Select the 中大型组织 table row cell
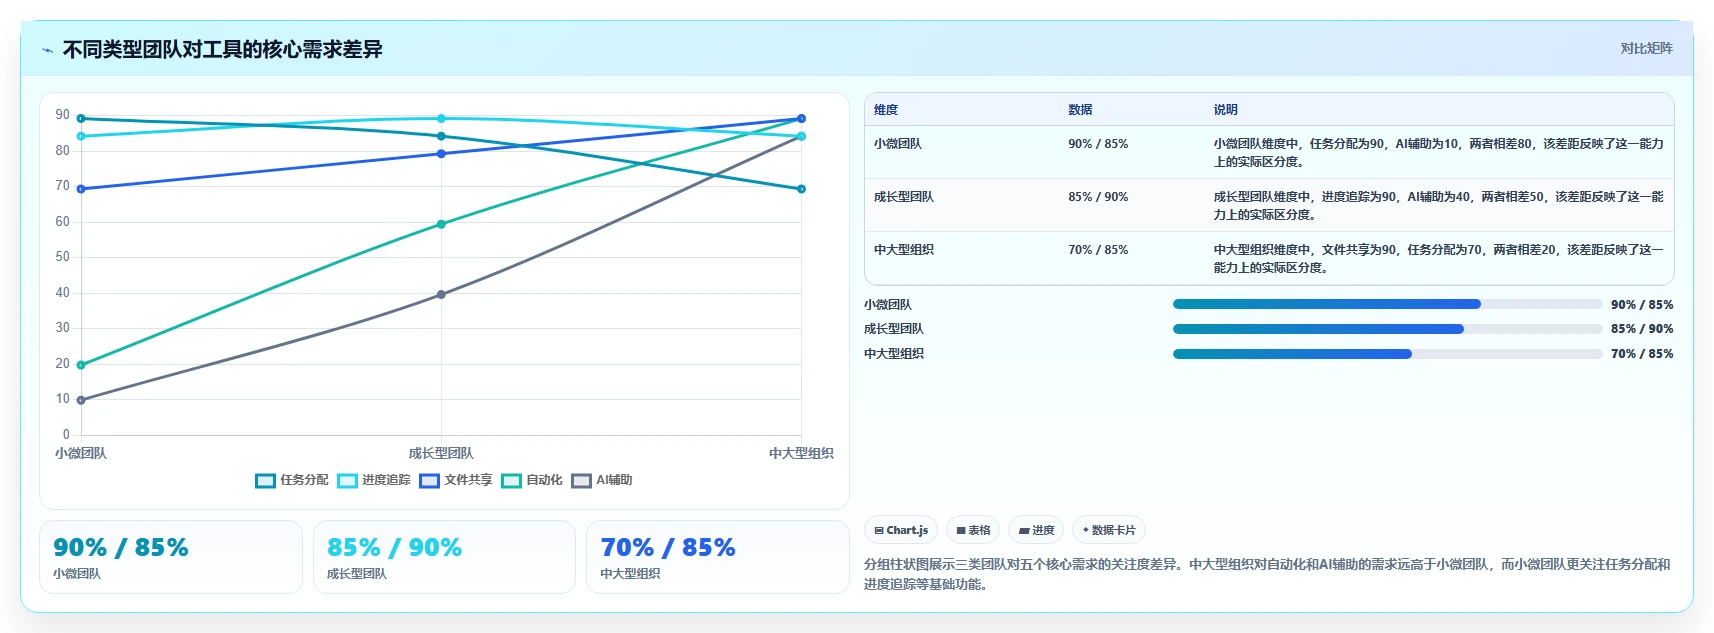Viewport: 1714px width, 633px height. click(904, 250)
